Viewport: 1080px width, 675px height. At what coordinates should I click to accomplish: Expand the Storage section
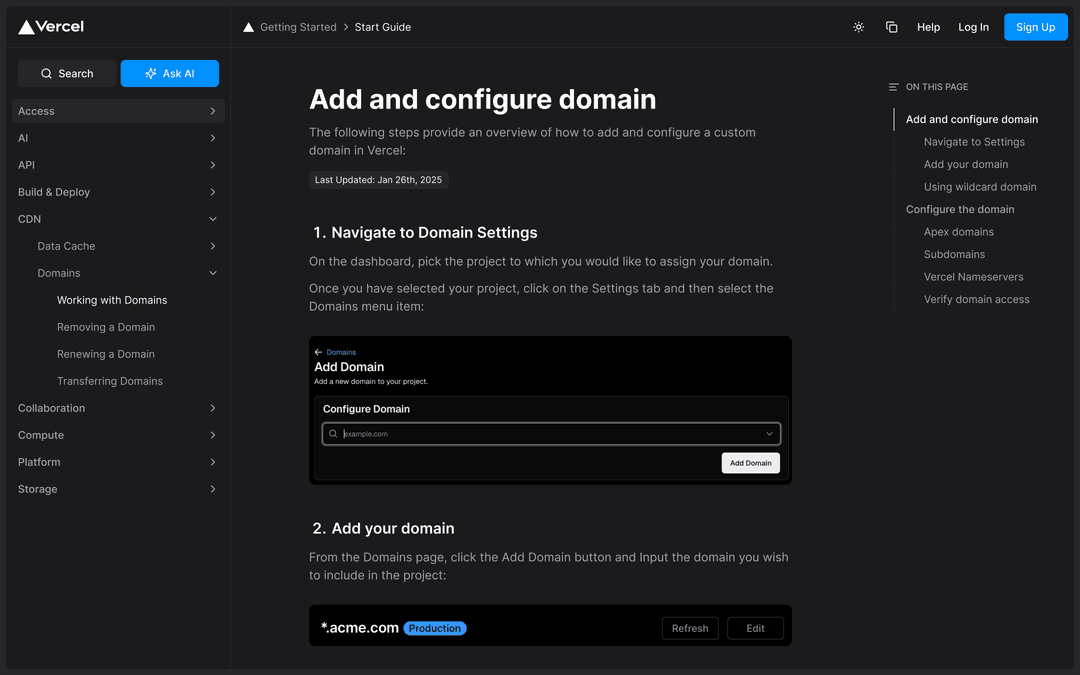(118, 489)
